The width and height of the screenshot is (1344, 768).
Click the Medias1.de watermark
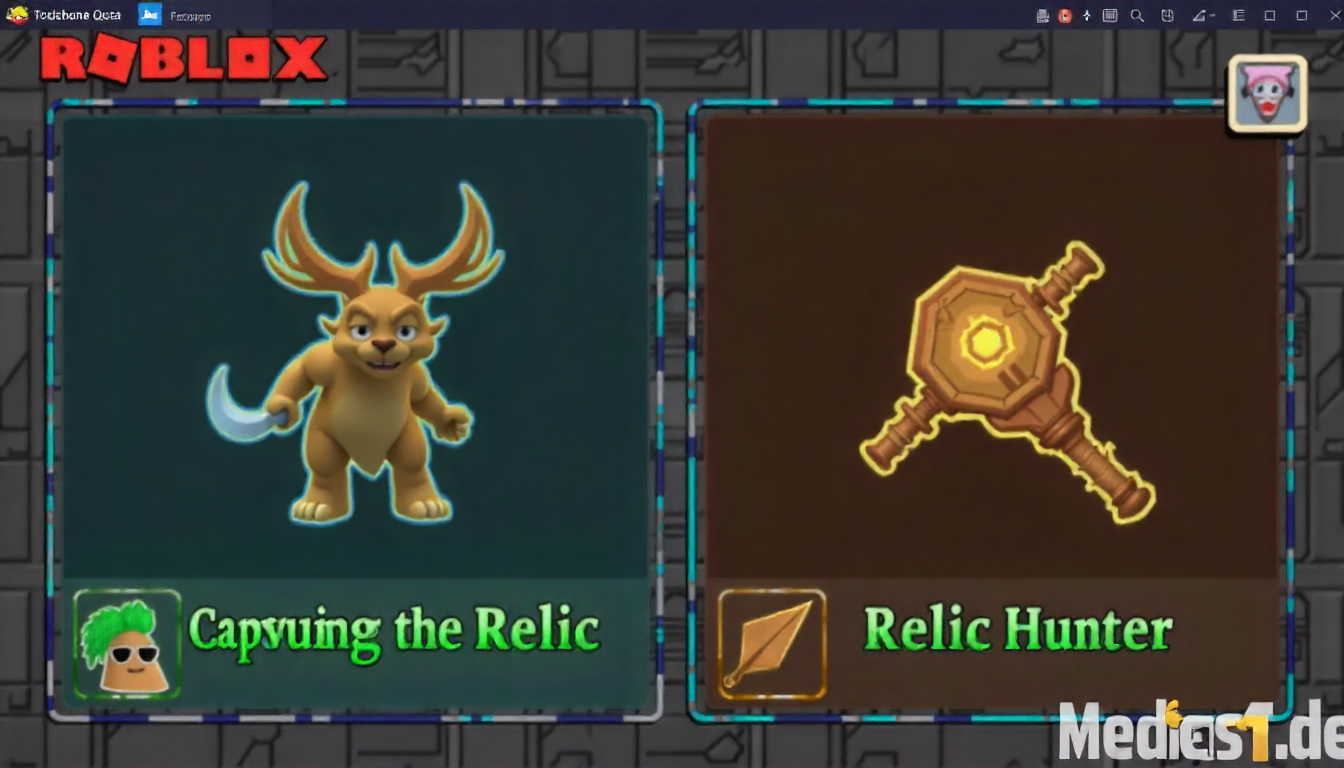1200,730
